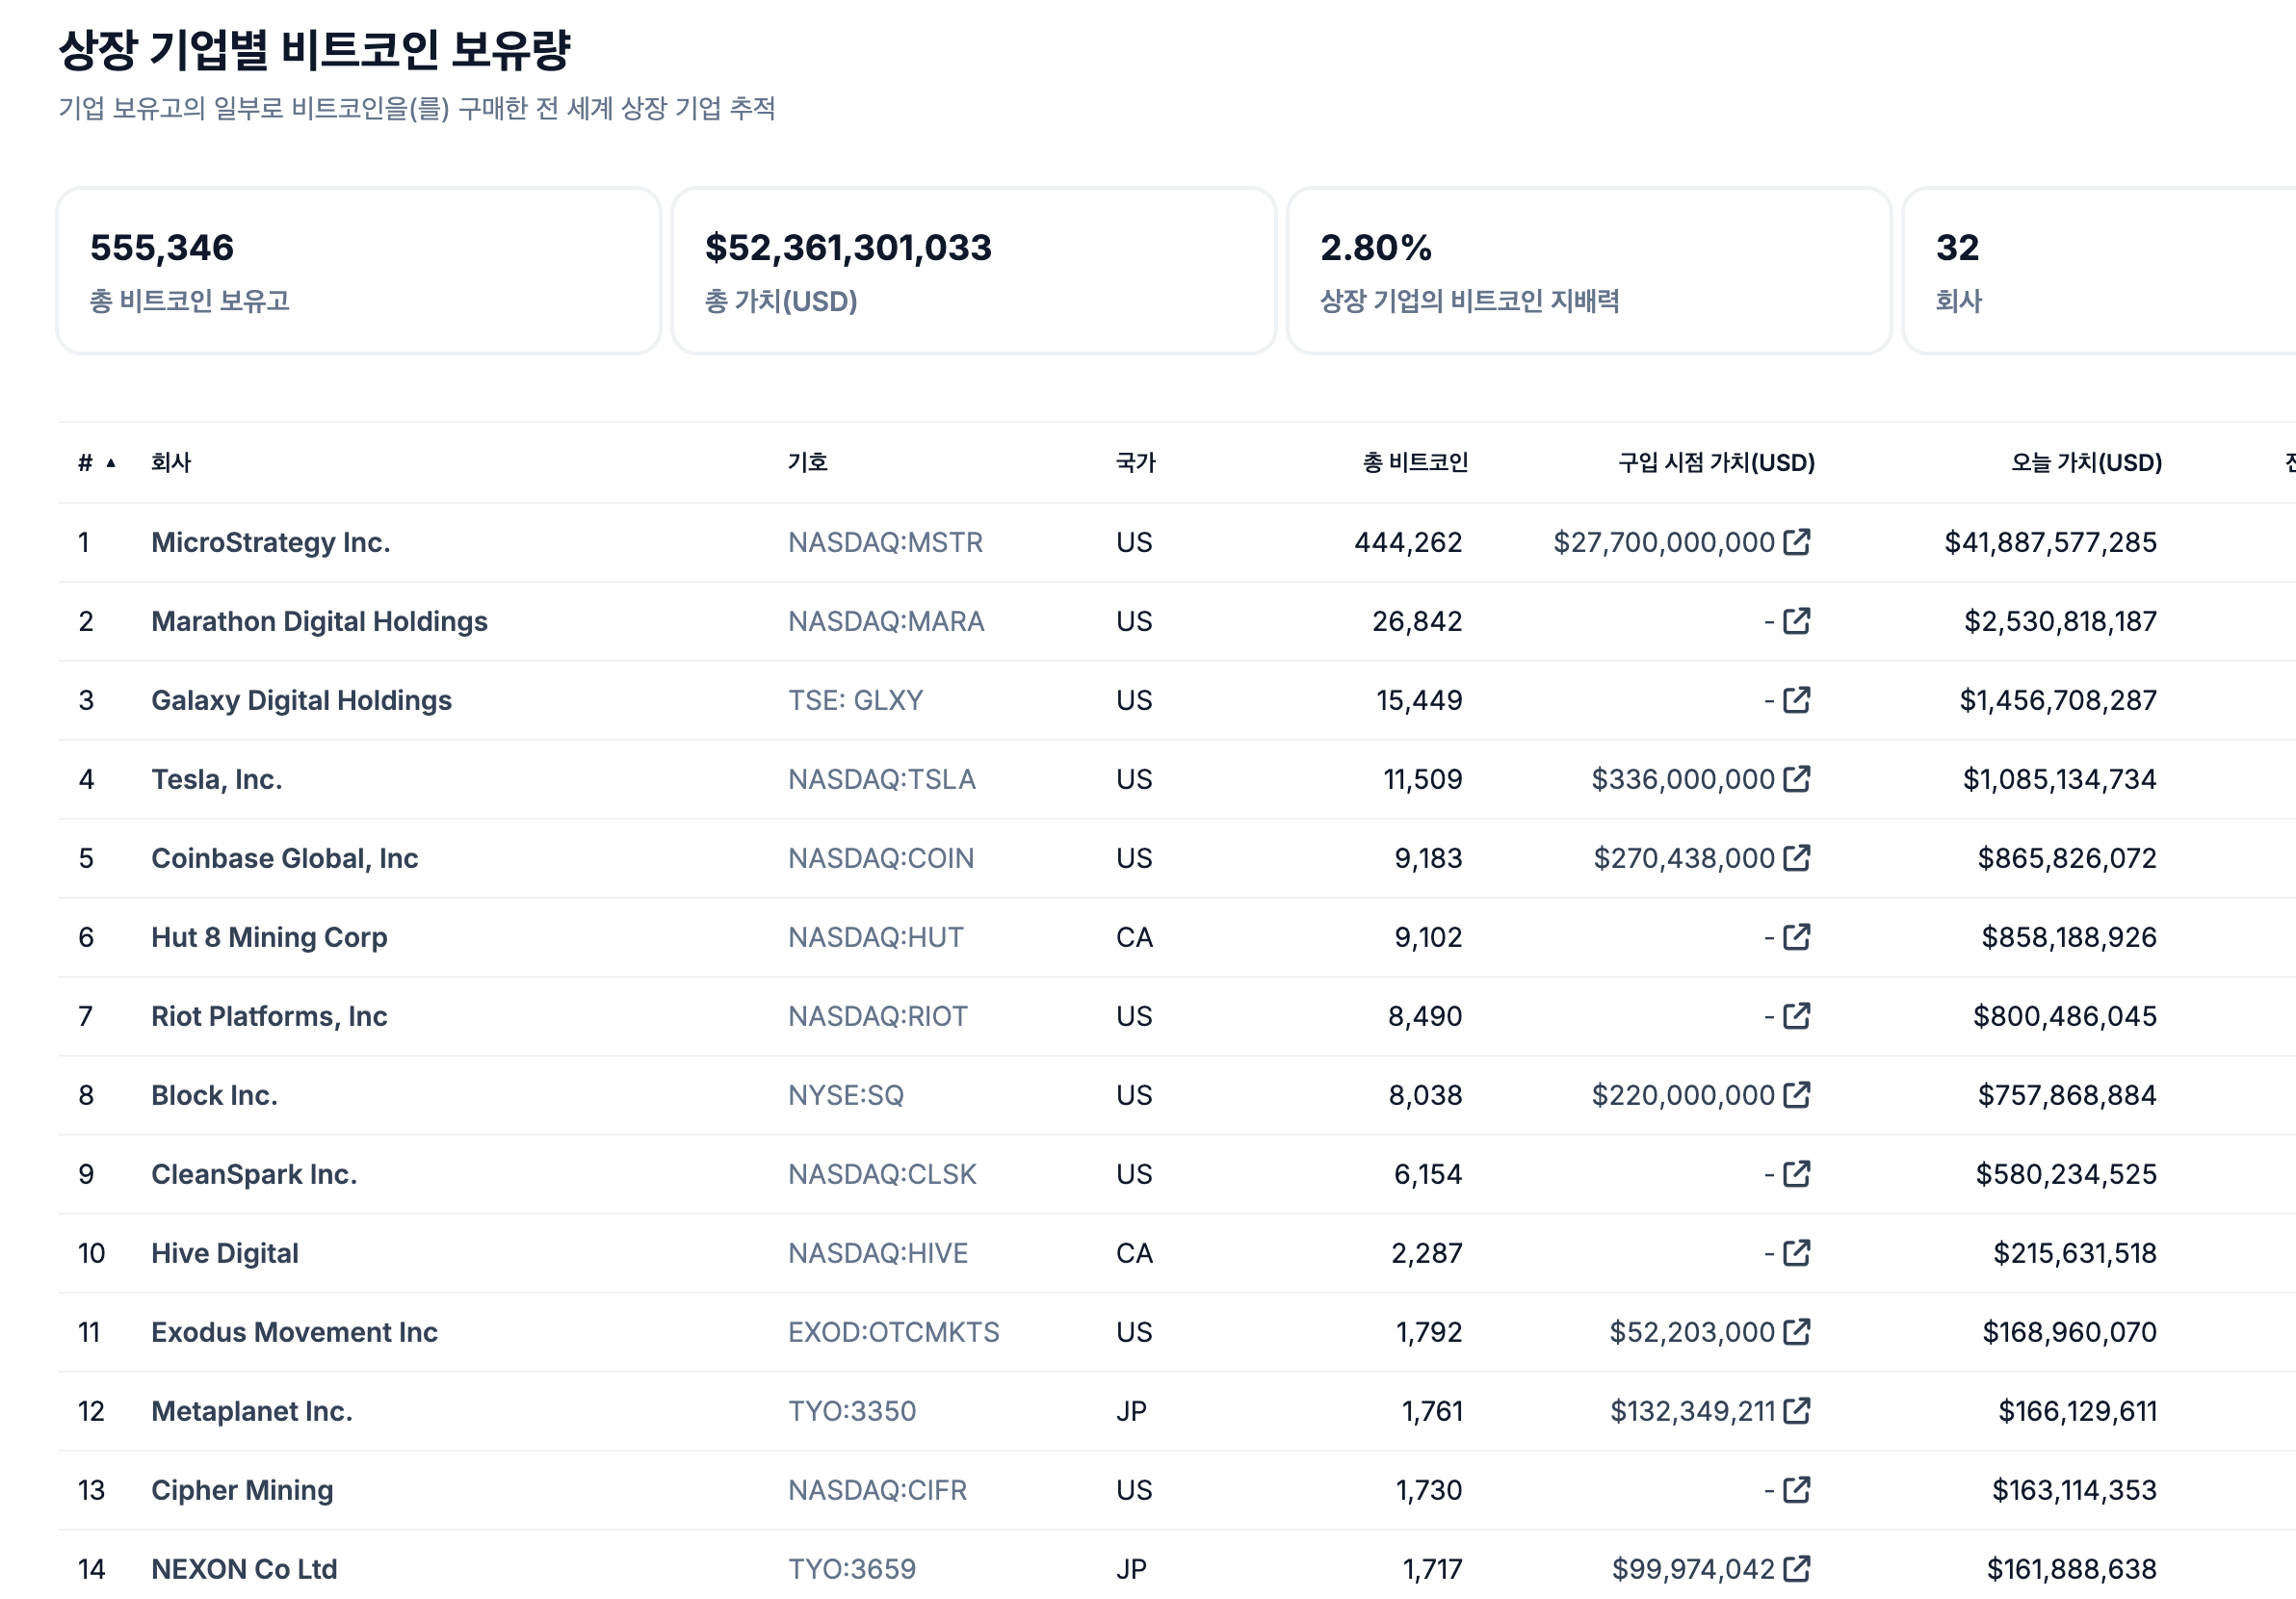
Task: Open Coinbase Global, Inc link
Action: click(x=284, y=858)
